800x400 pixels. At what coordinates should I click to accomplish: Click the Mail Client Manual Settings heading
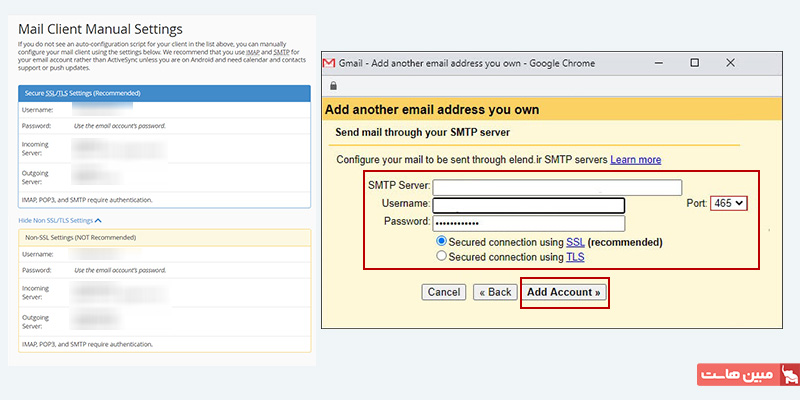click(x=100, y=29)
